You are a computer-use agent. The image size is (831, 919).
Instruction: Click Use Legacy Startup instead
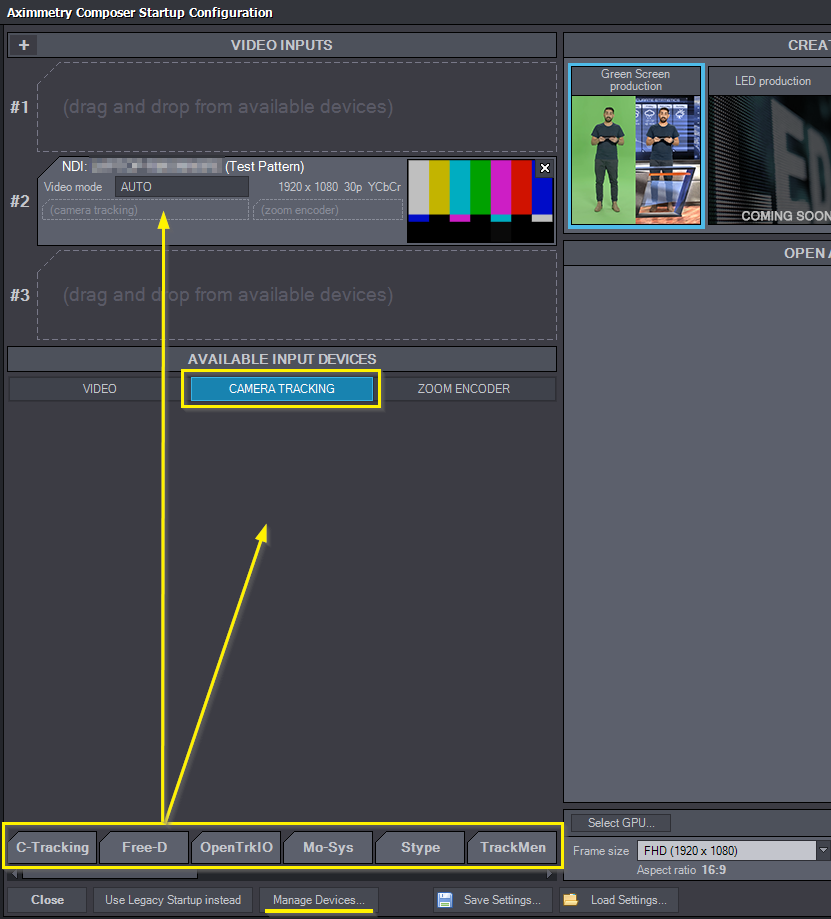(x=174, y=900)
